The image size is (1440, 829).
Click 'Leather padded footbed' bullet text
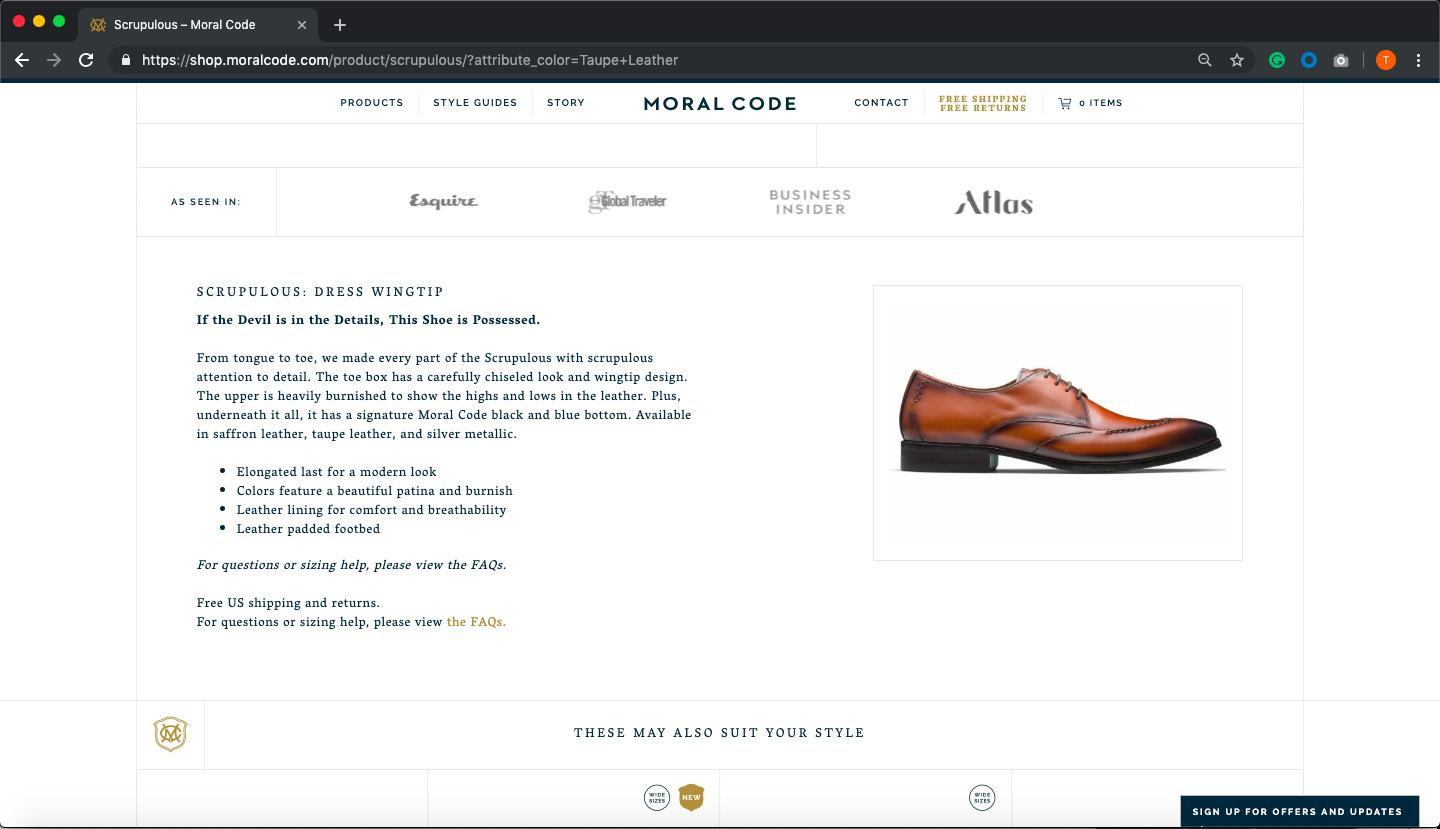click(308, 529)
